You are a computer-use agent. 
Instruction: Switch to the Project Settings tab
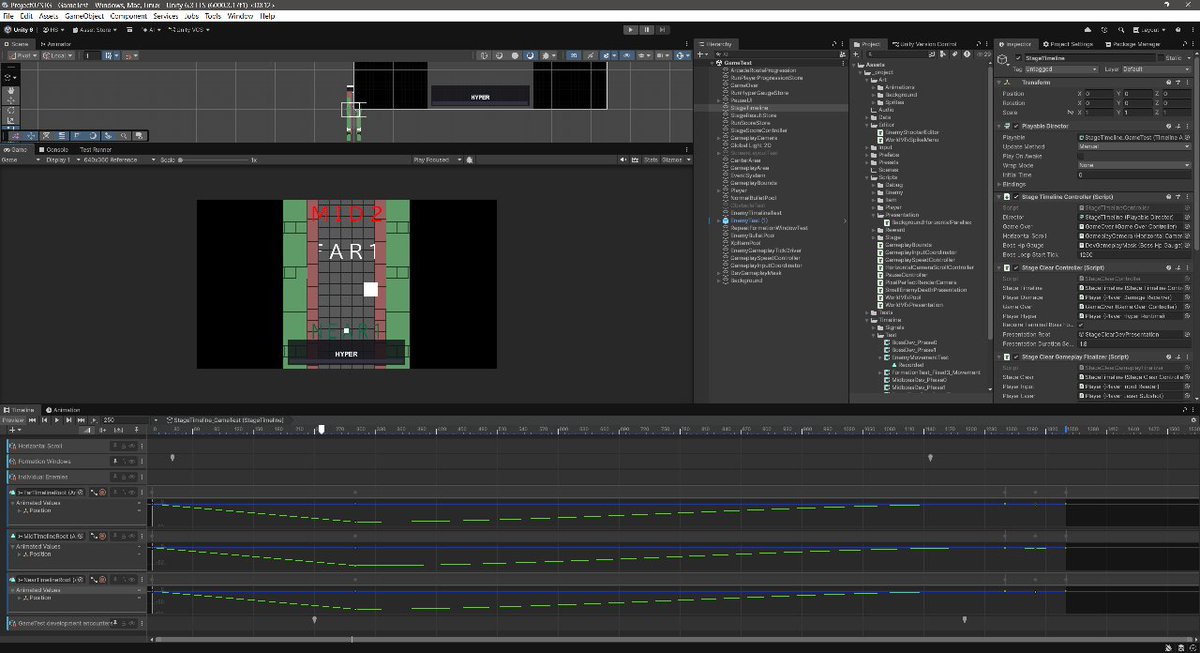tap(1068, 44)
